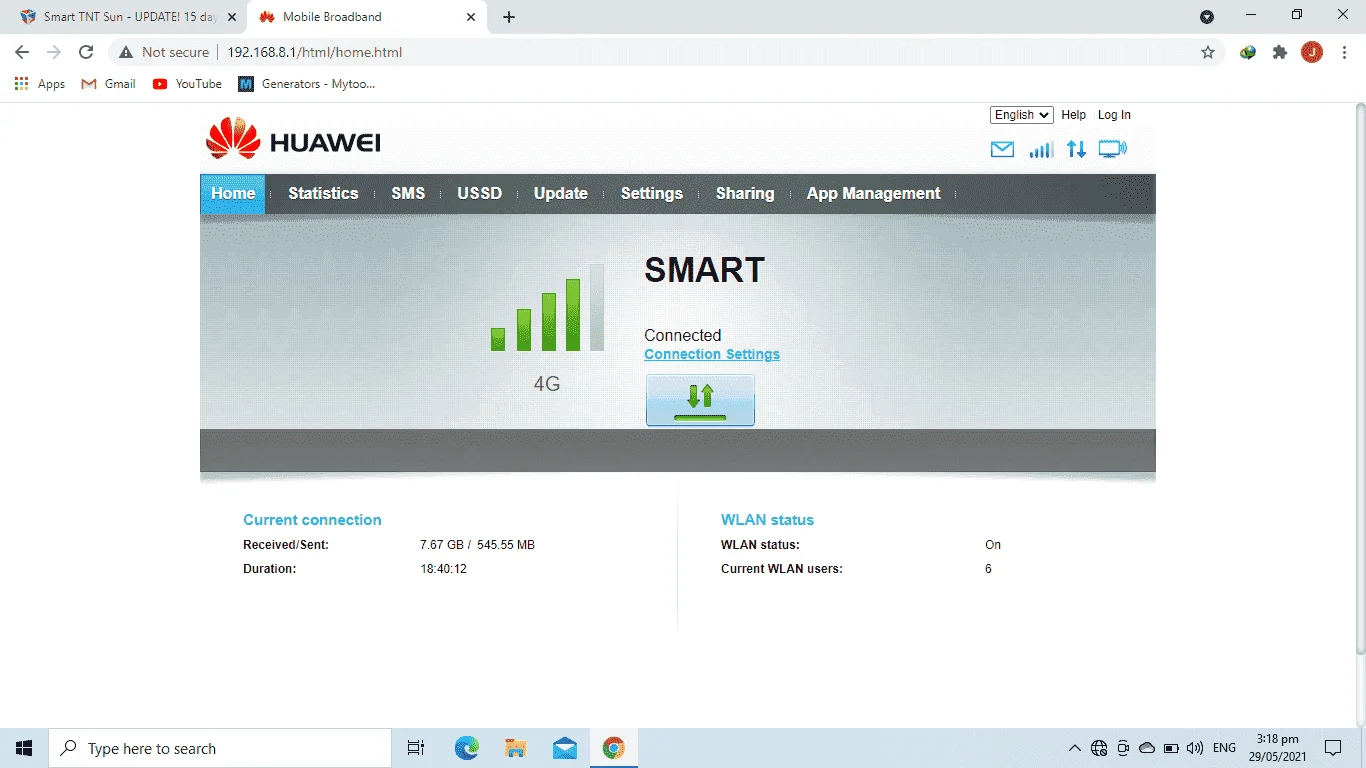Open the Statistics tab
The image size is (1366, 768).
(x=323, y=193)
